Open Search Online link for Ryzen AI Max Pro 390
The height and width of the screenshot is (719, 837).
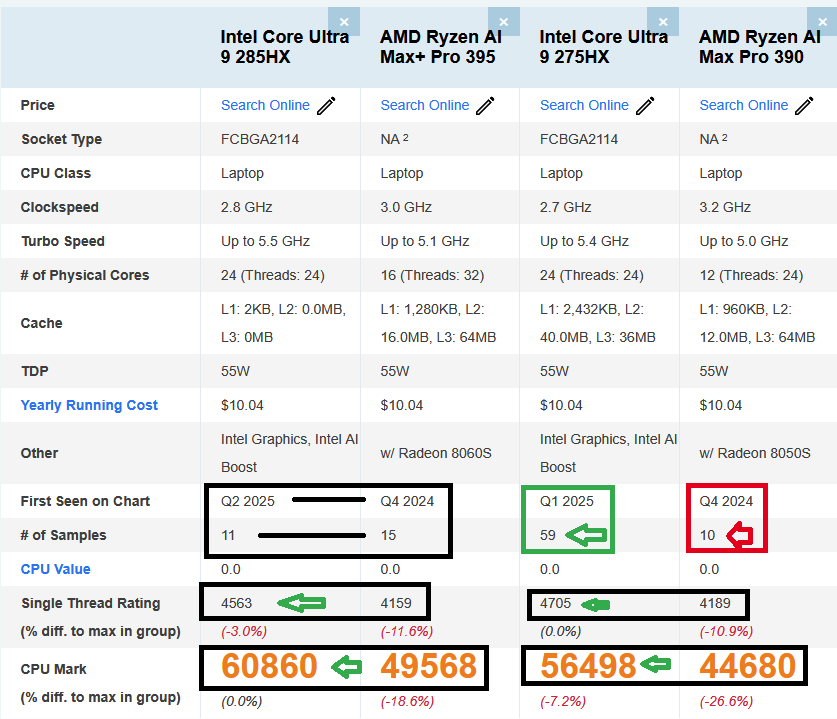(744, 105)
